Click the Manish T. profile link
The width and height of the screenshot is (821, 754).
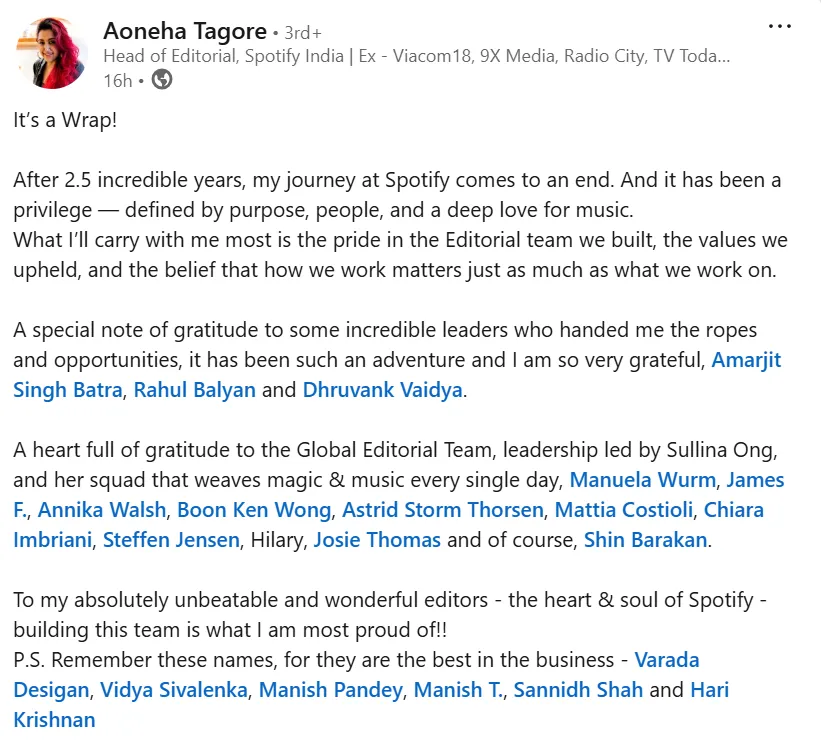pos(459,690)
